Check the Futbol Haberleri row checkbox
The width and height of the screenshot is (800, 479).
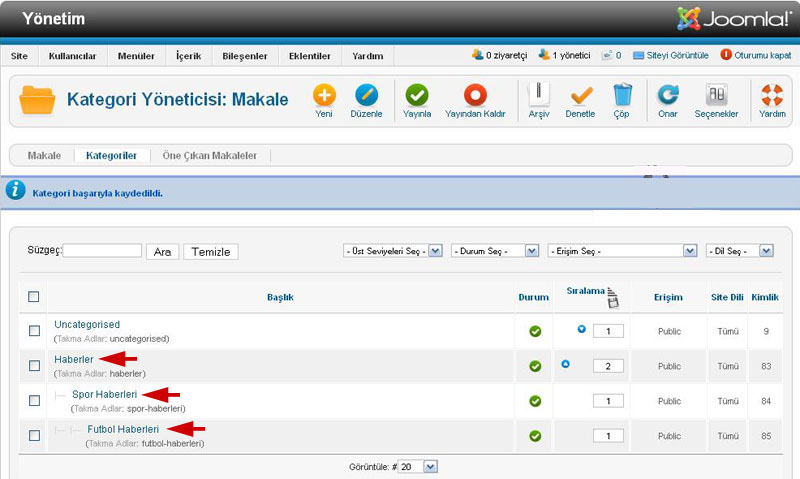pyautogui.click(x=34, y=436)
